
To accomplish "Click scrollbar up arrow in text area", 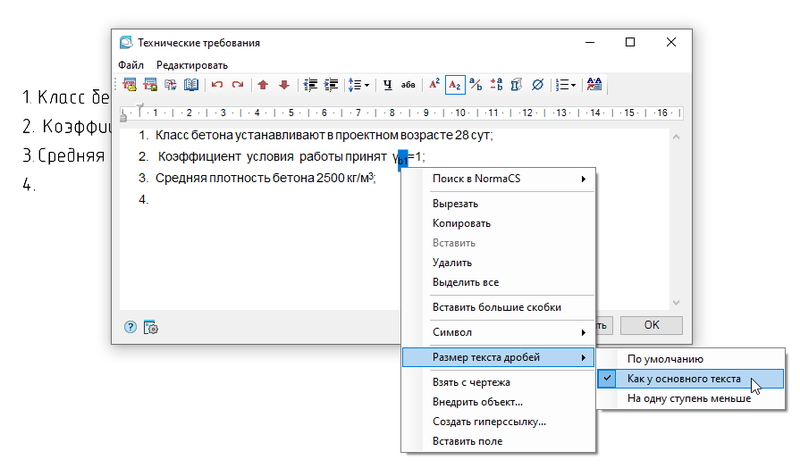I will pos(676,137).
